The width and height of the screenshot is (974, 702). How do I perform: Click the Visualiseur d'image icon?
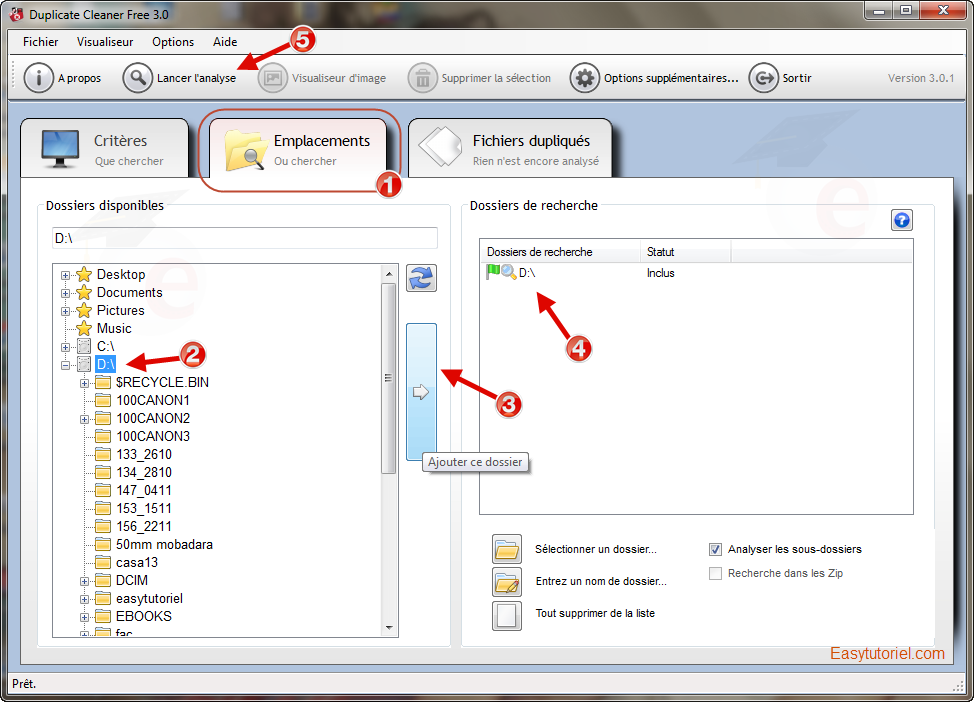(x=273, y=78)
